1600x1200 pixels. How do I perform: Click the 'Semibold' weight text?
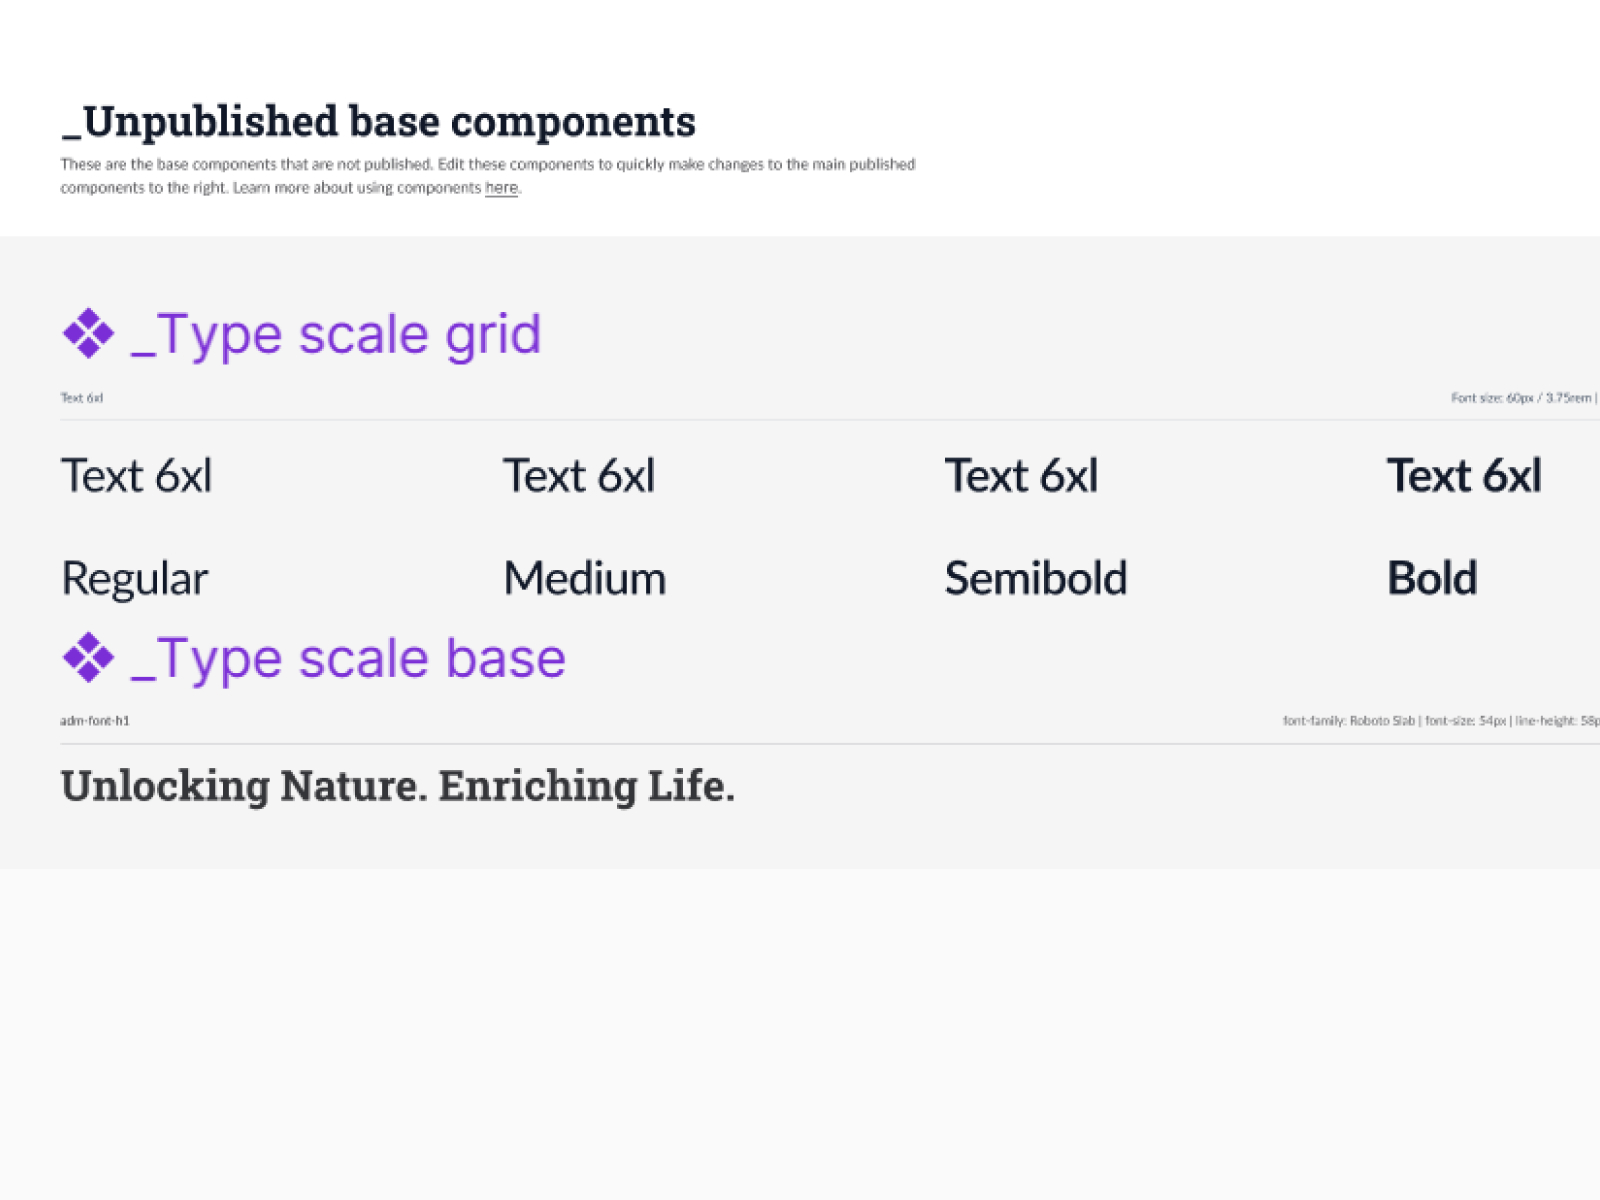pos(1036,579)
